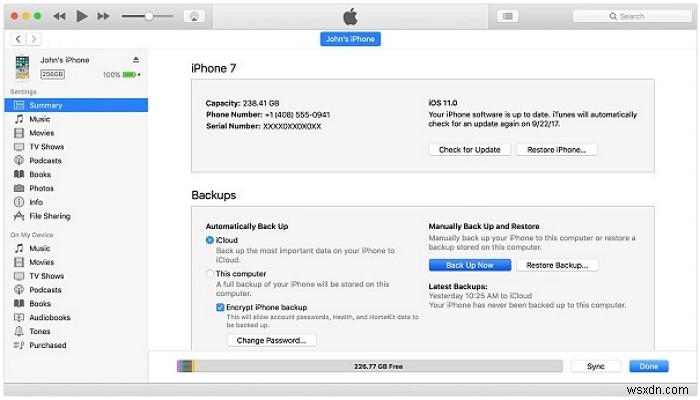The height and width of the screenshot is (400, 700).
Task: Open Movies under Settings
Action: (x=76, y=133)
